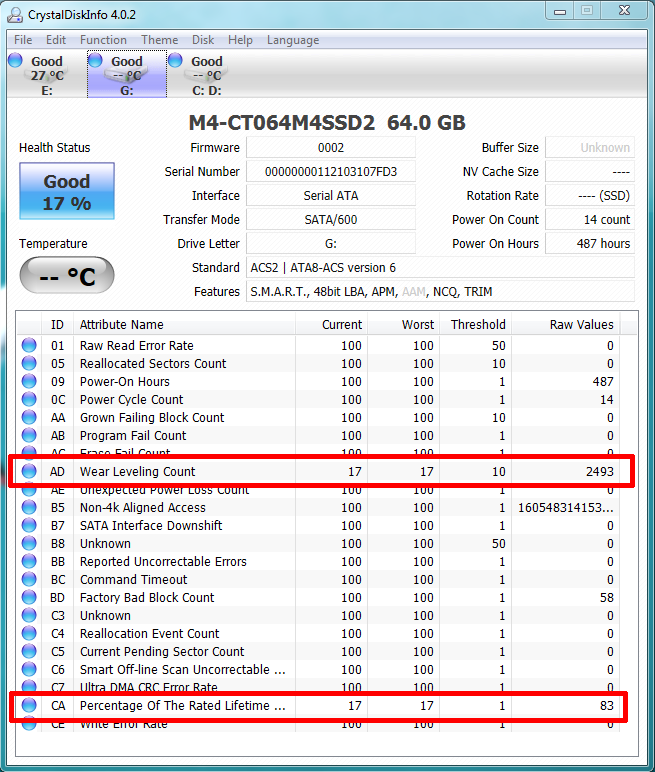The image size is (655, 772).
Task: Click status icon of Raw Read Error Rate
Action: [x=29, y=345]
